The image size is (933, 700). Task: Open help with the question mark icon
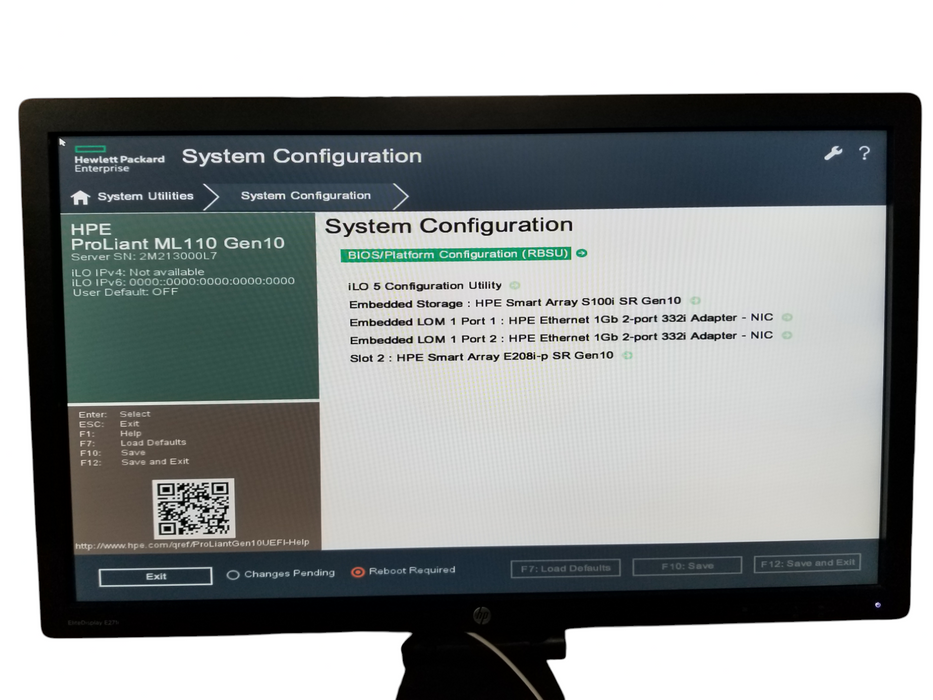[864, 153]
